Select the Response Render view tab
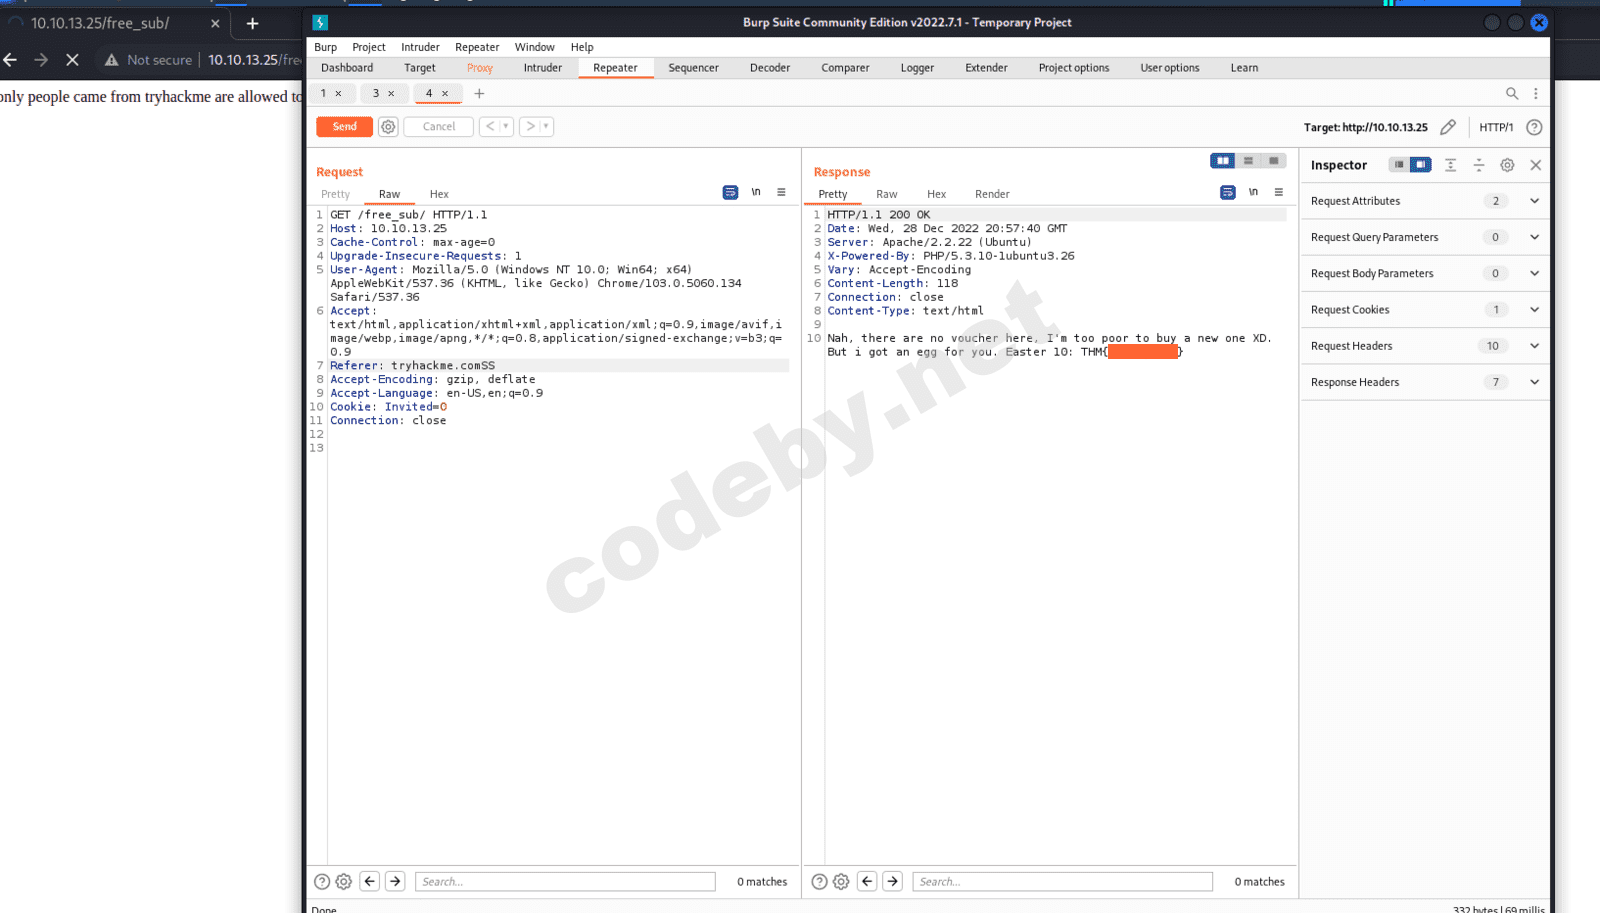 coord(992,194)
